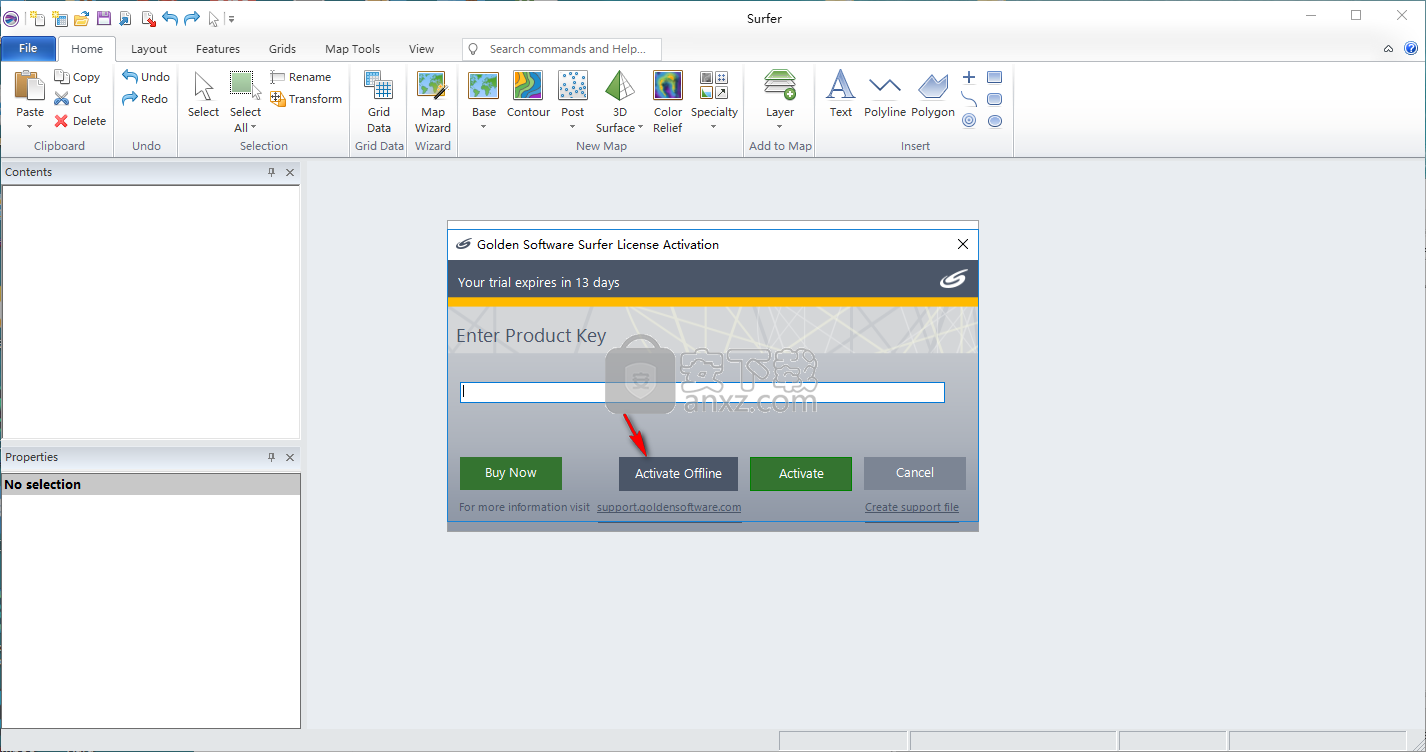Copy the selection via Copy

[77, 77]
